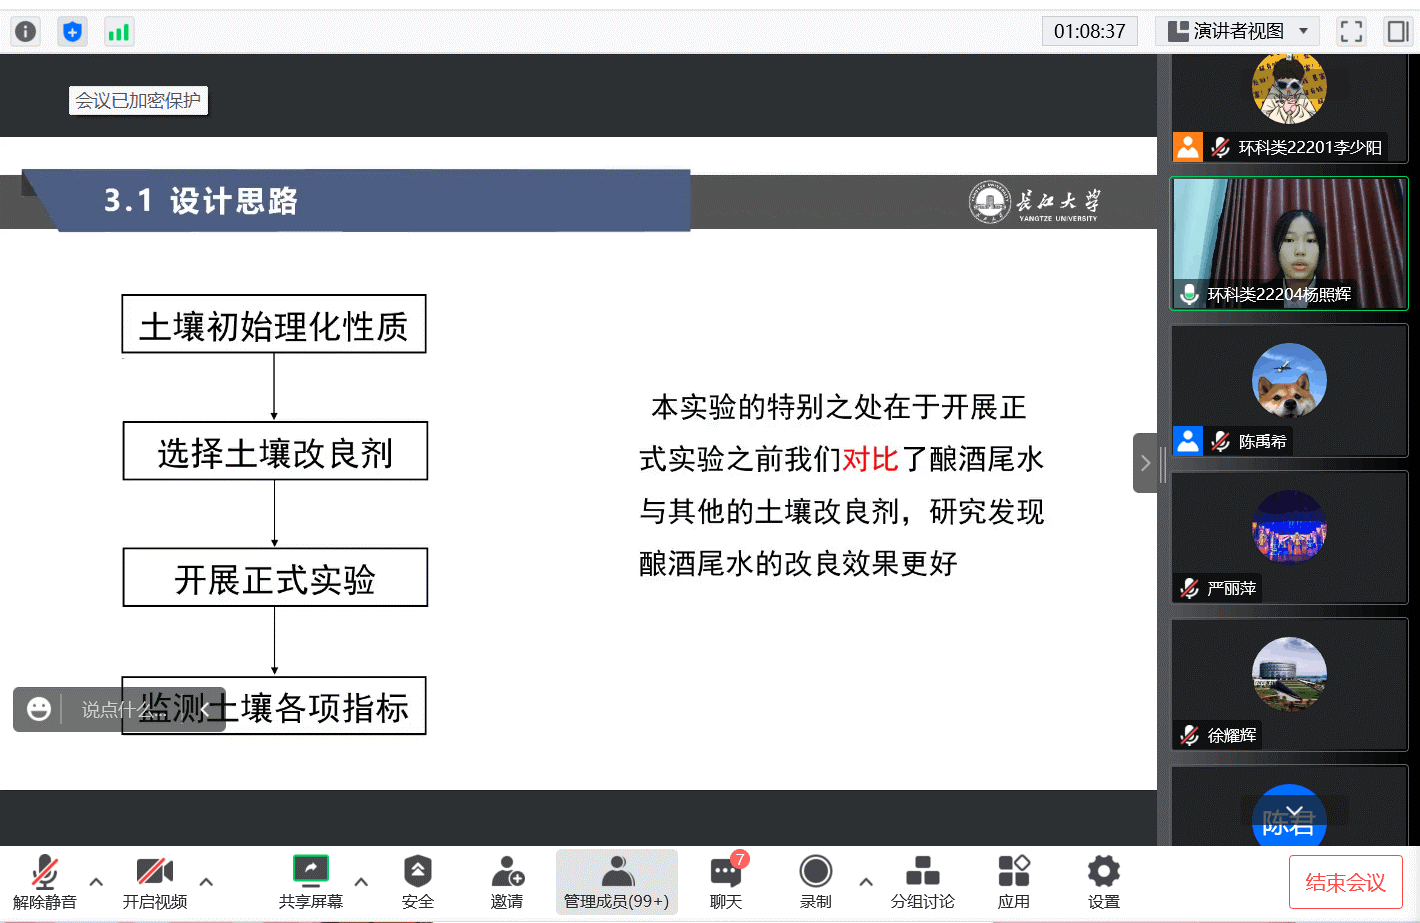
Task: Start sharing with 共享屏幕
Action: click(310, 882)
